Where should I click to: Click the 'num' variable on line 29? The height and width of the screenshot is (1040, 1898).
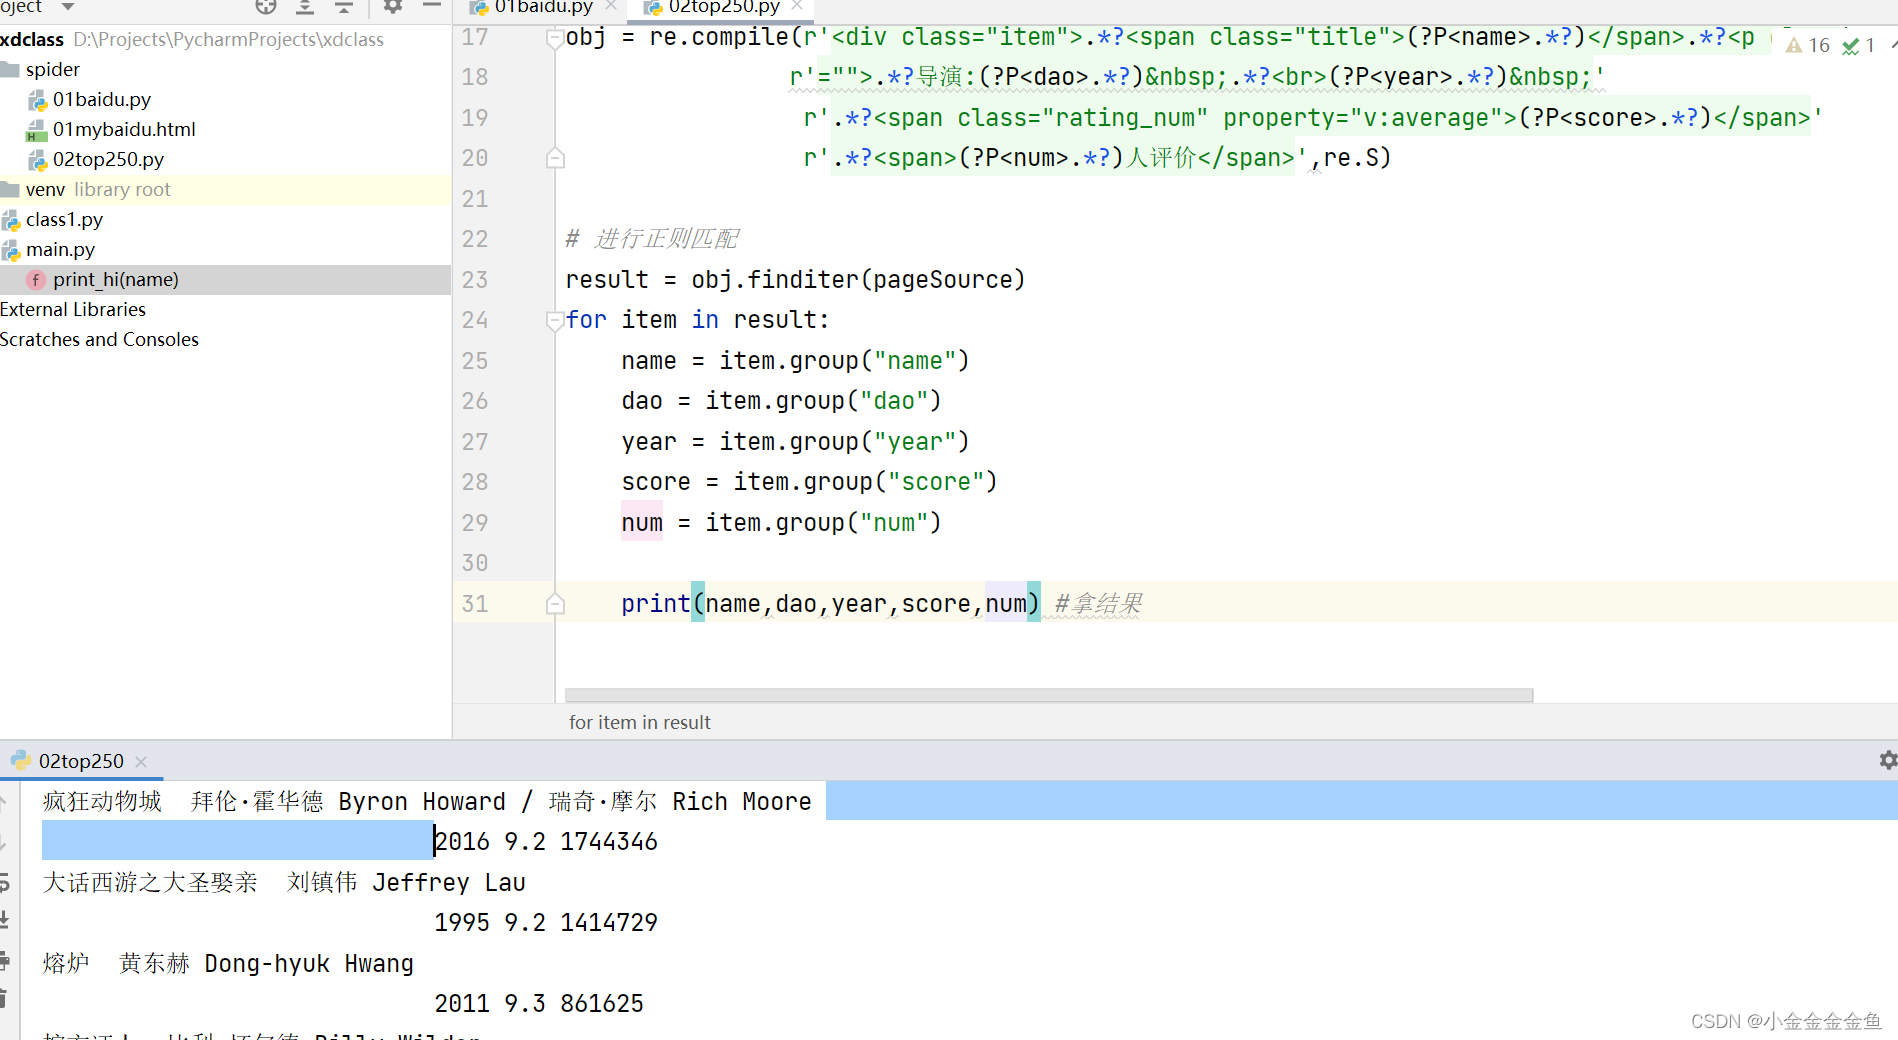[642, 523]
